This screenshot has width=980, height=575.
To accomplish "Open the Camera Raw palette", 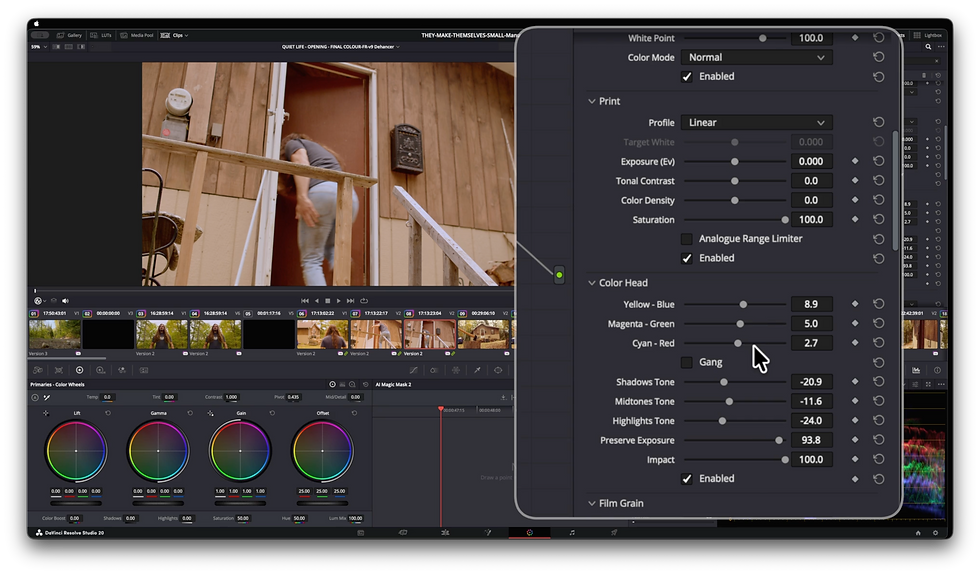I will point(38,370).
